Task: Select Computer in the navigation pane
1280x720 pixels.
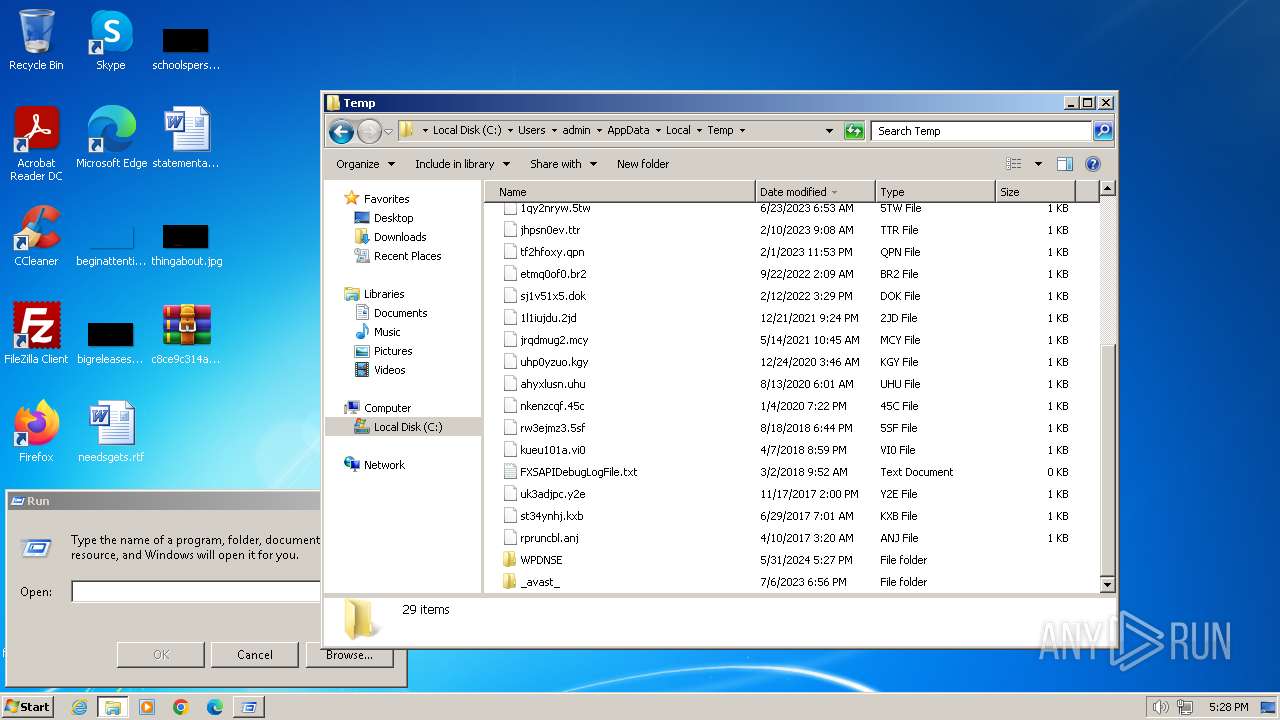Action: tap(387, 408)
